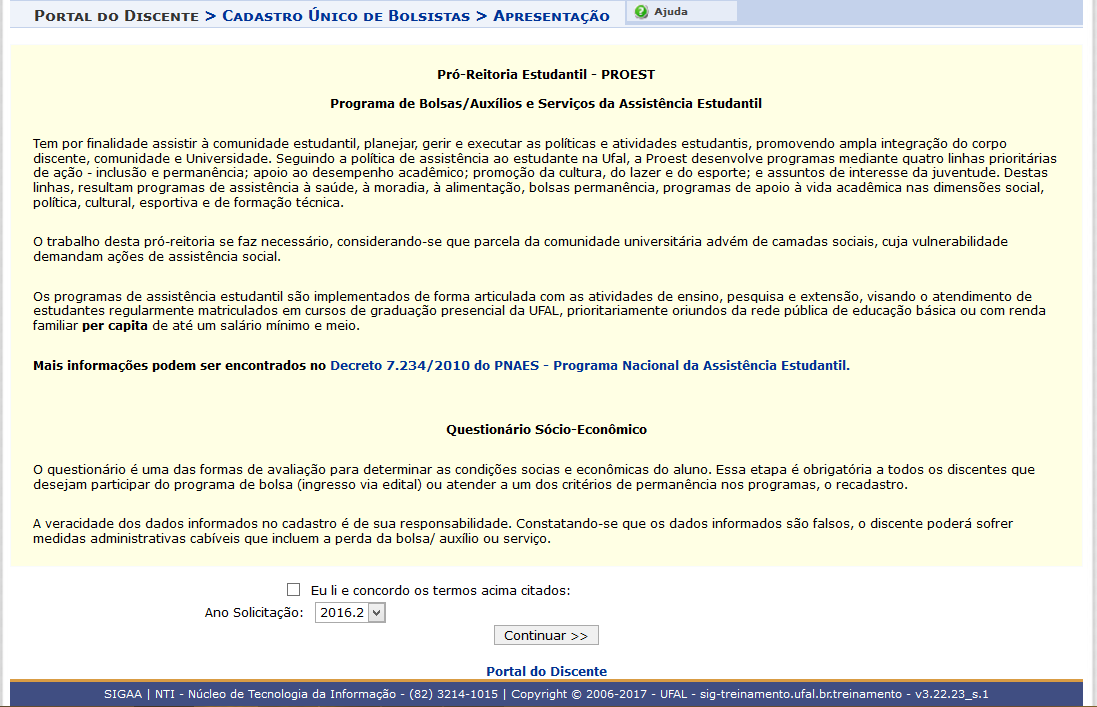Click the Apresentação breadcrumb item
Screen dimensions: 1097x707
pyautogui.click(x=551, y=16)
